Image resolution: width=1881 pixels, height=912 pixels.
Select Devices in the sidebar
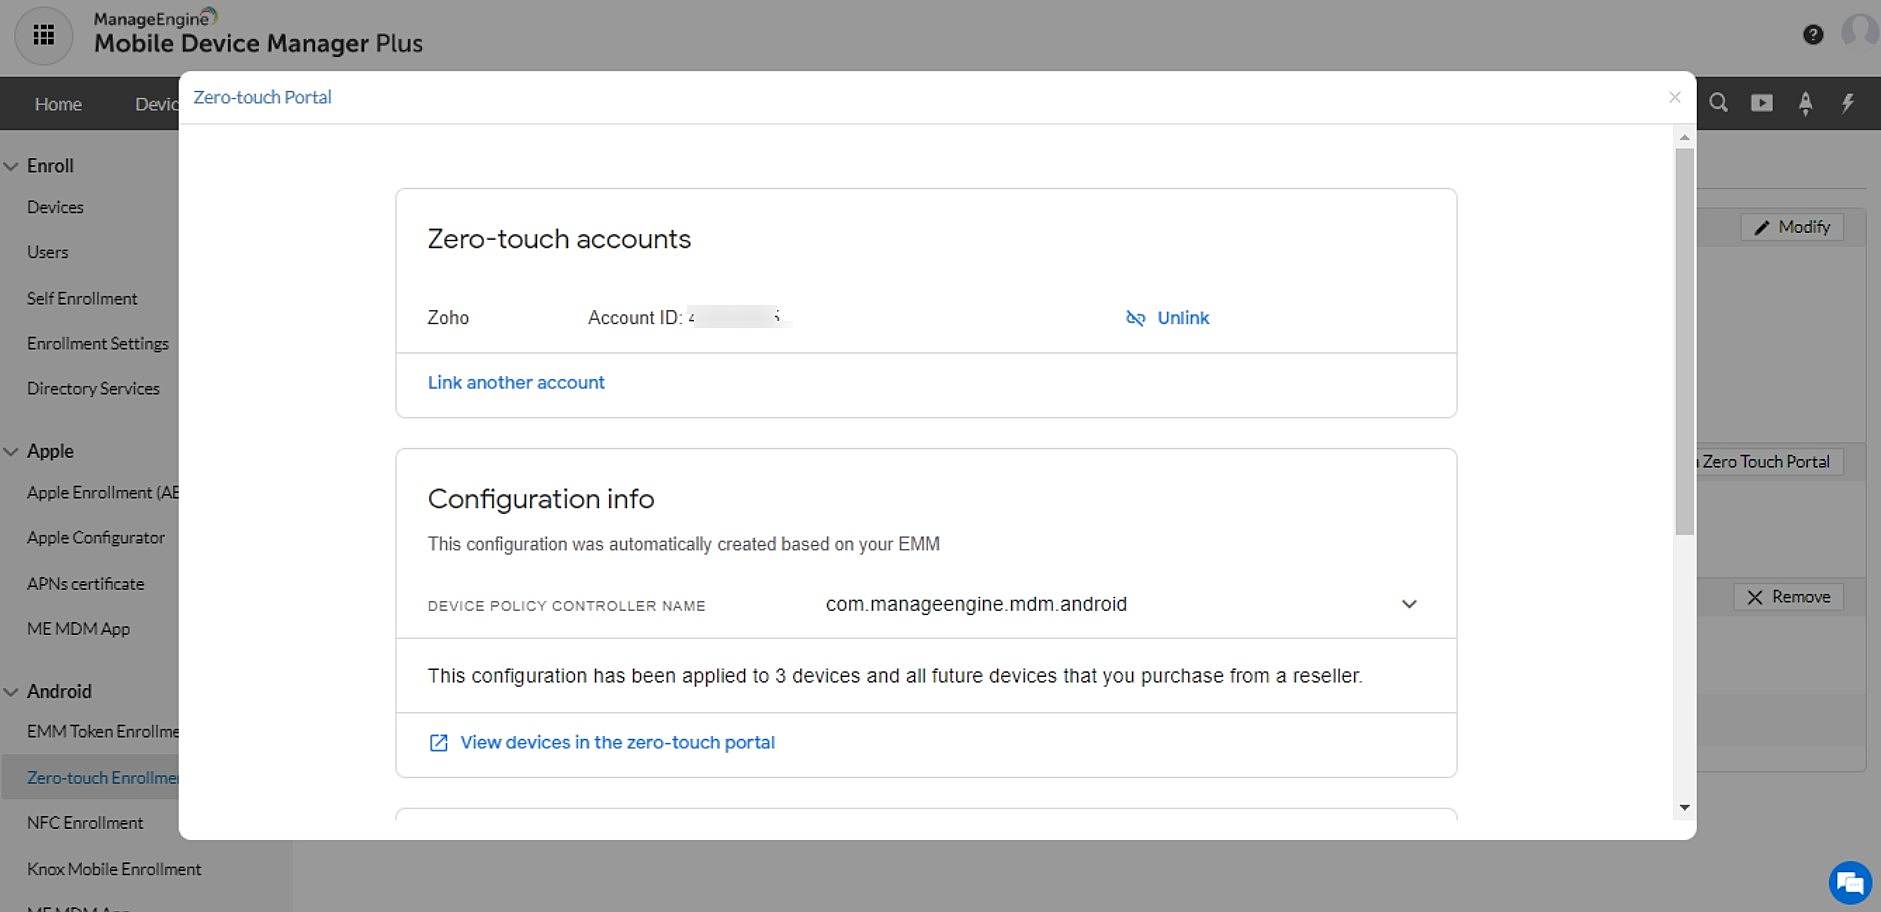coord(55,207)
